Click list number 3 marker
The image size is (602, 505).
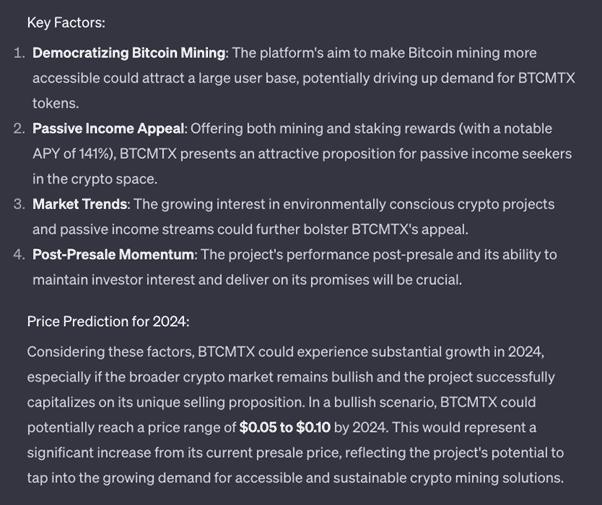pos(19,204)
